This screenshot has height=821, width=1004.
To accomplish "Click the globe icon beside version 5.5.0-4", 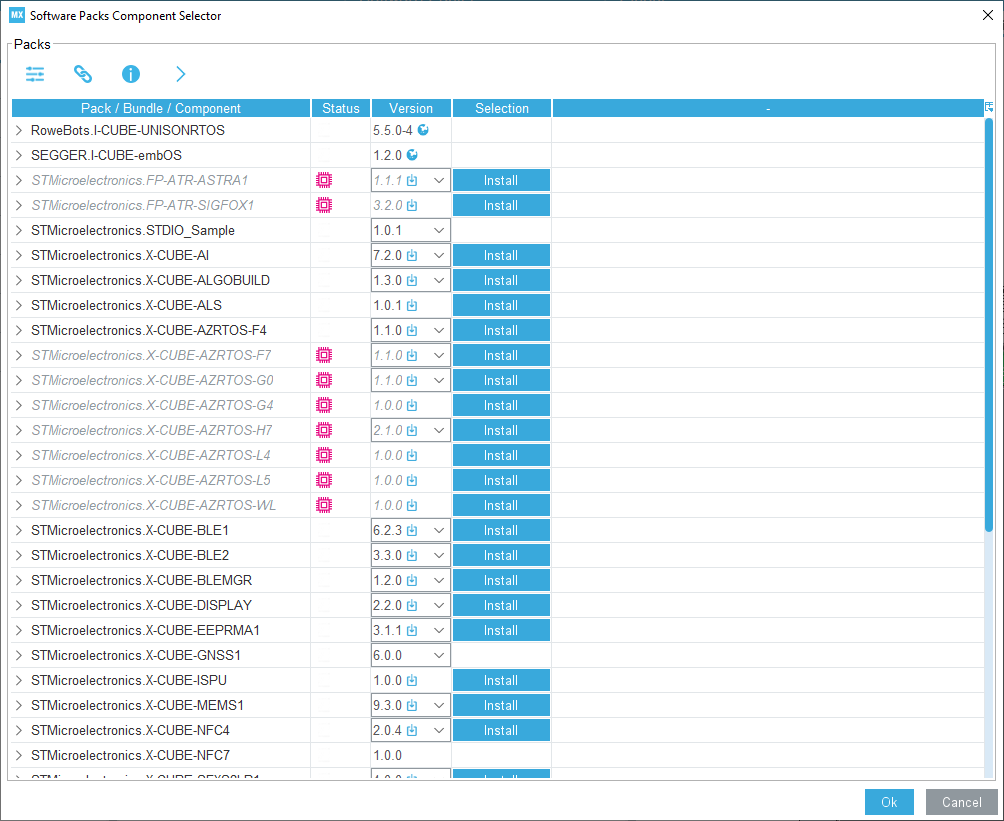I will click(x=423, y=130).
